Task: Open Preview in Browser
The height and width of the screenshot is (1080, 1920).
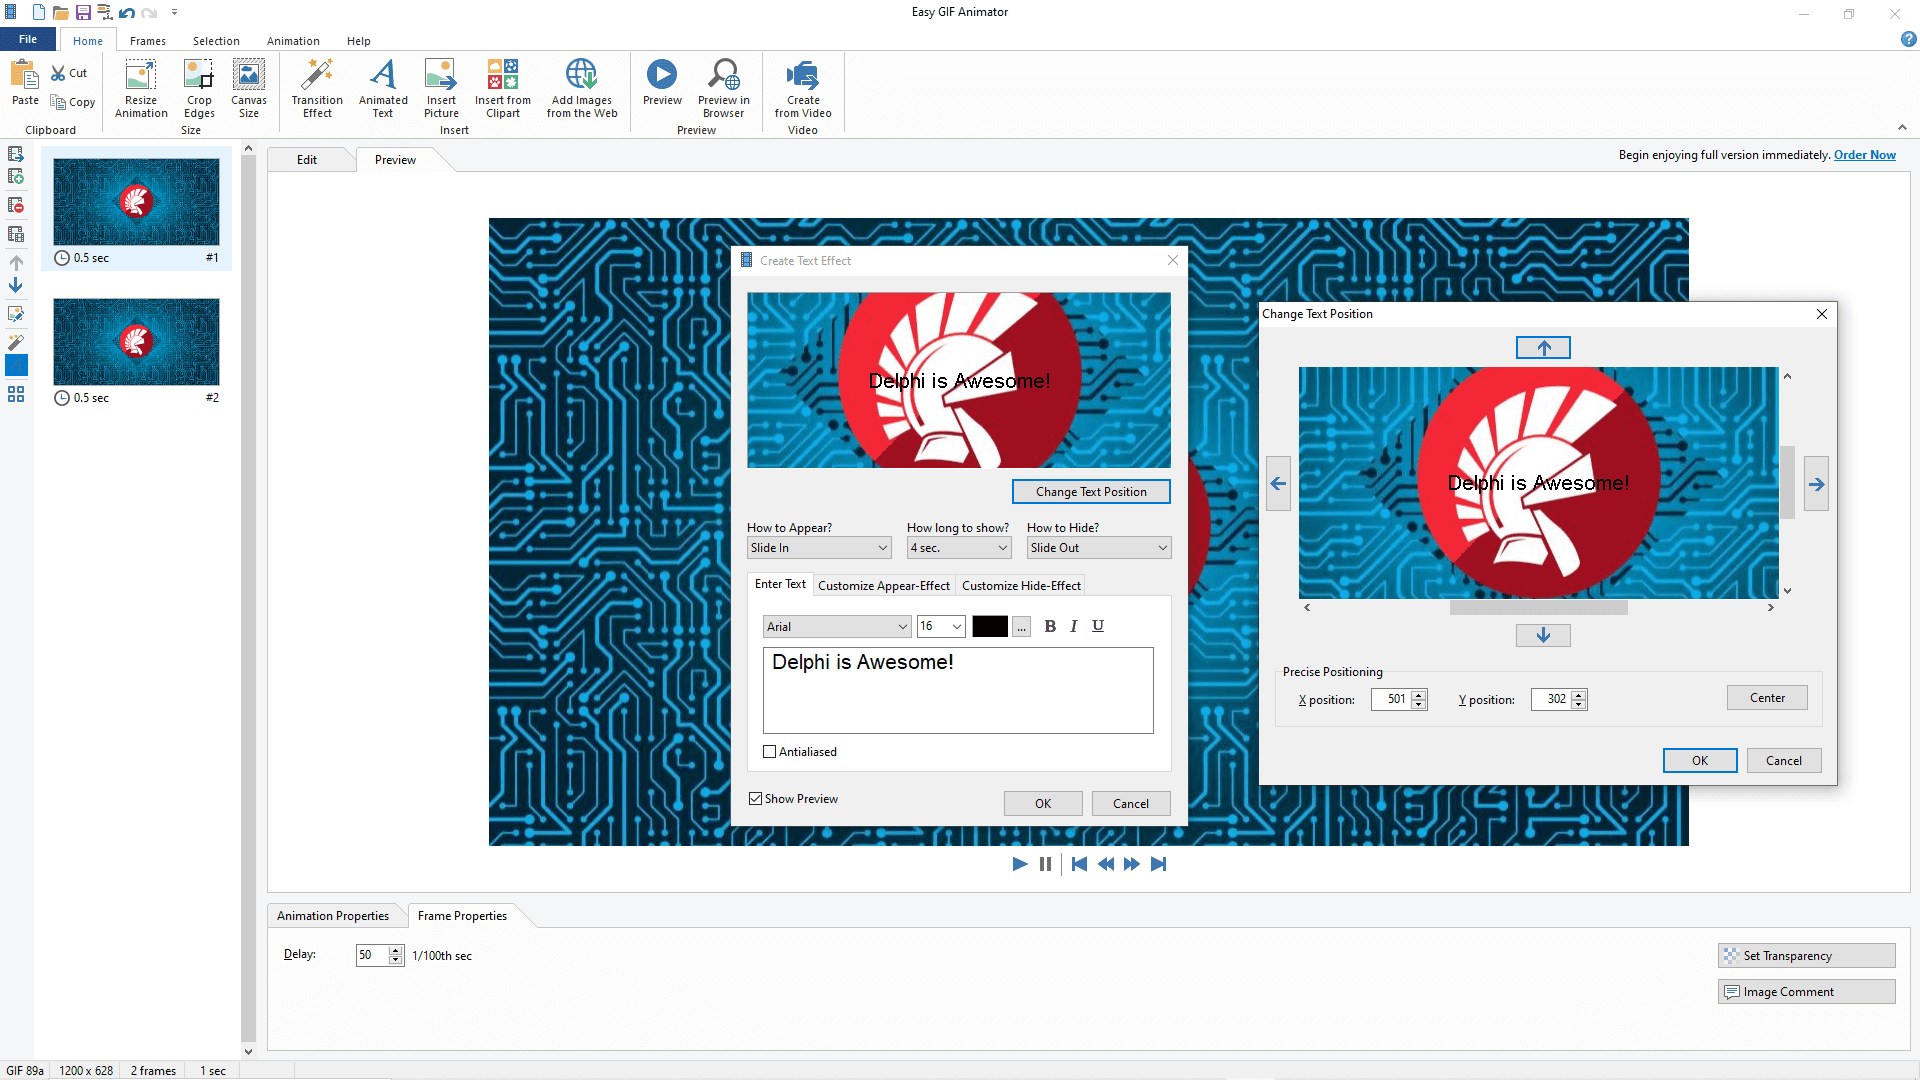Action: pos(723,88)
